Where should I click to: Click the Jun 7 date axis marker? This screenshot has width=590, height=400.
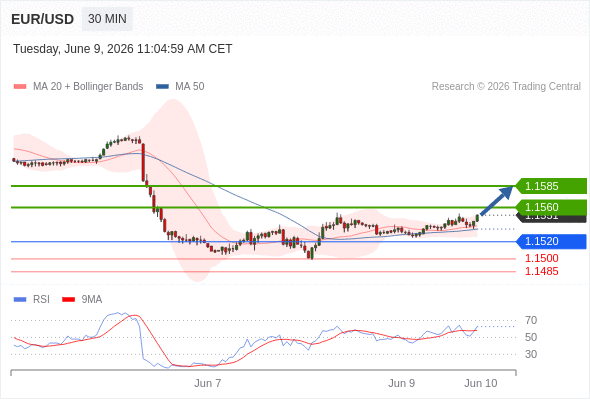pyautogui.click(x=208, y=383)
